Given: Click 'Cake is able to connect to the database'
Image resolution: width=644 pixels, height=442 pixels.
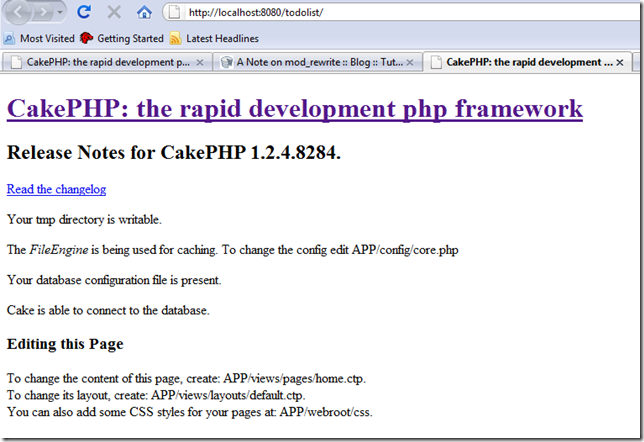Looking at the screenshot, I should click(x=108, y=310).
